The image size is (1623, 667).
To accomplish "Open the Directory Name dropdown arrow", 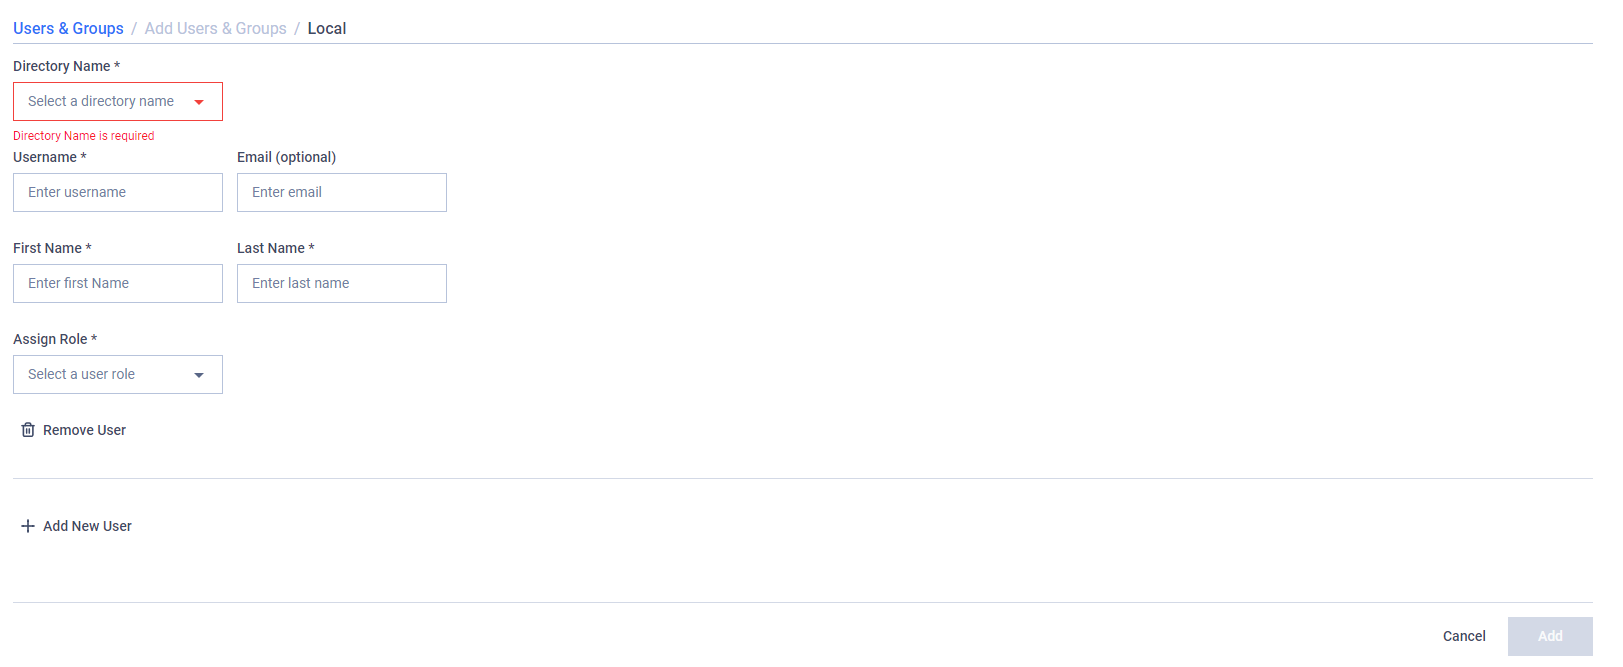I will [x=199, y=102].
